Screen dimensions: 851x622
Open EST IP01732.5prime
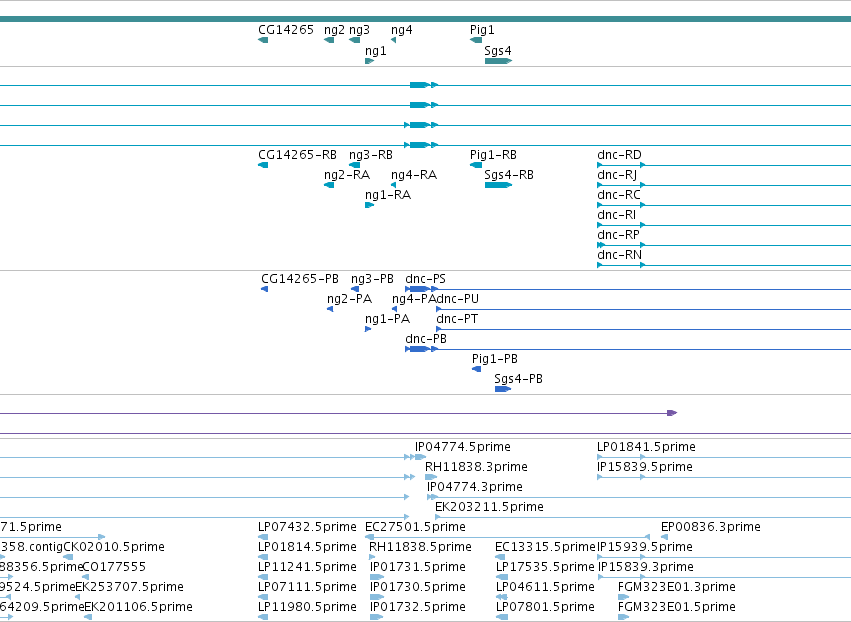418,607
